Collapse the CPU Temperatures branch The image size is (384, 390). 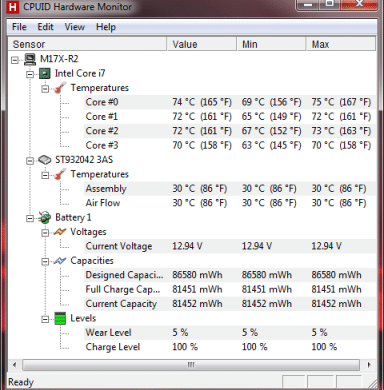(x=45, y=89)
